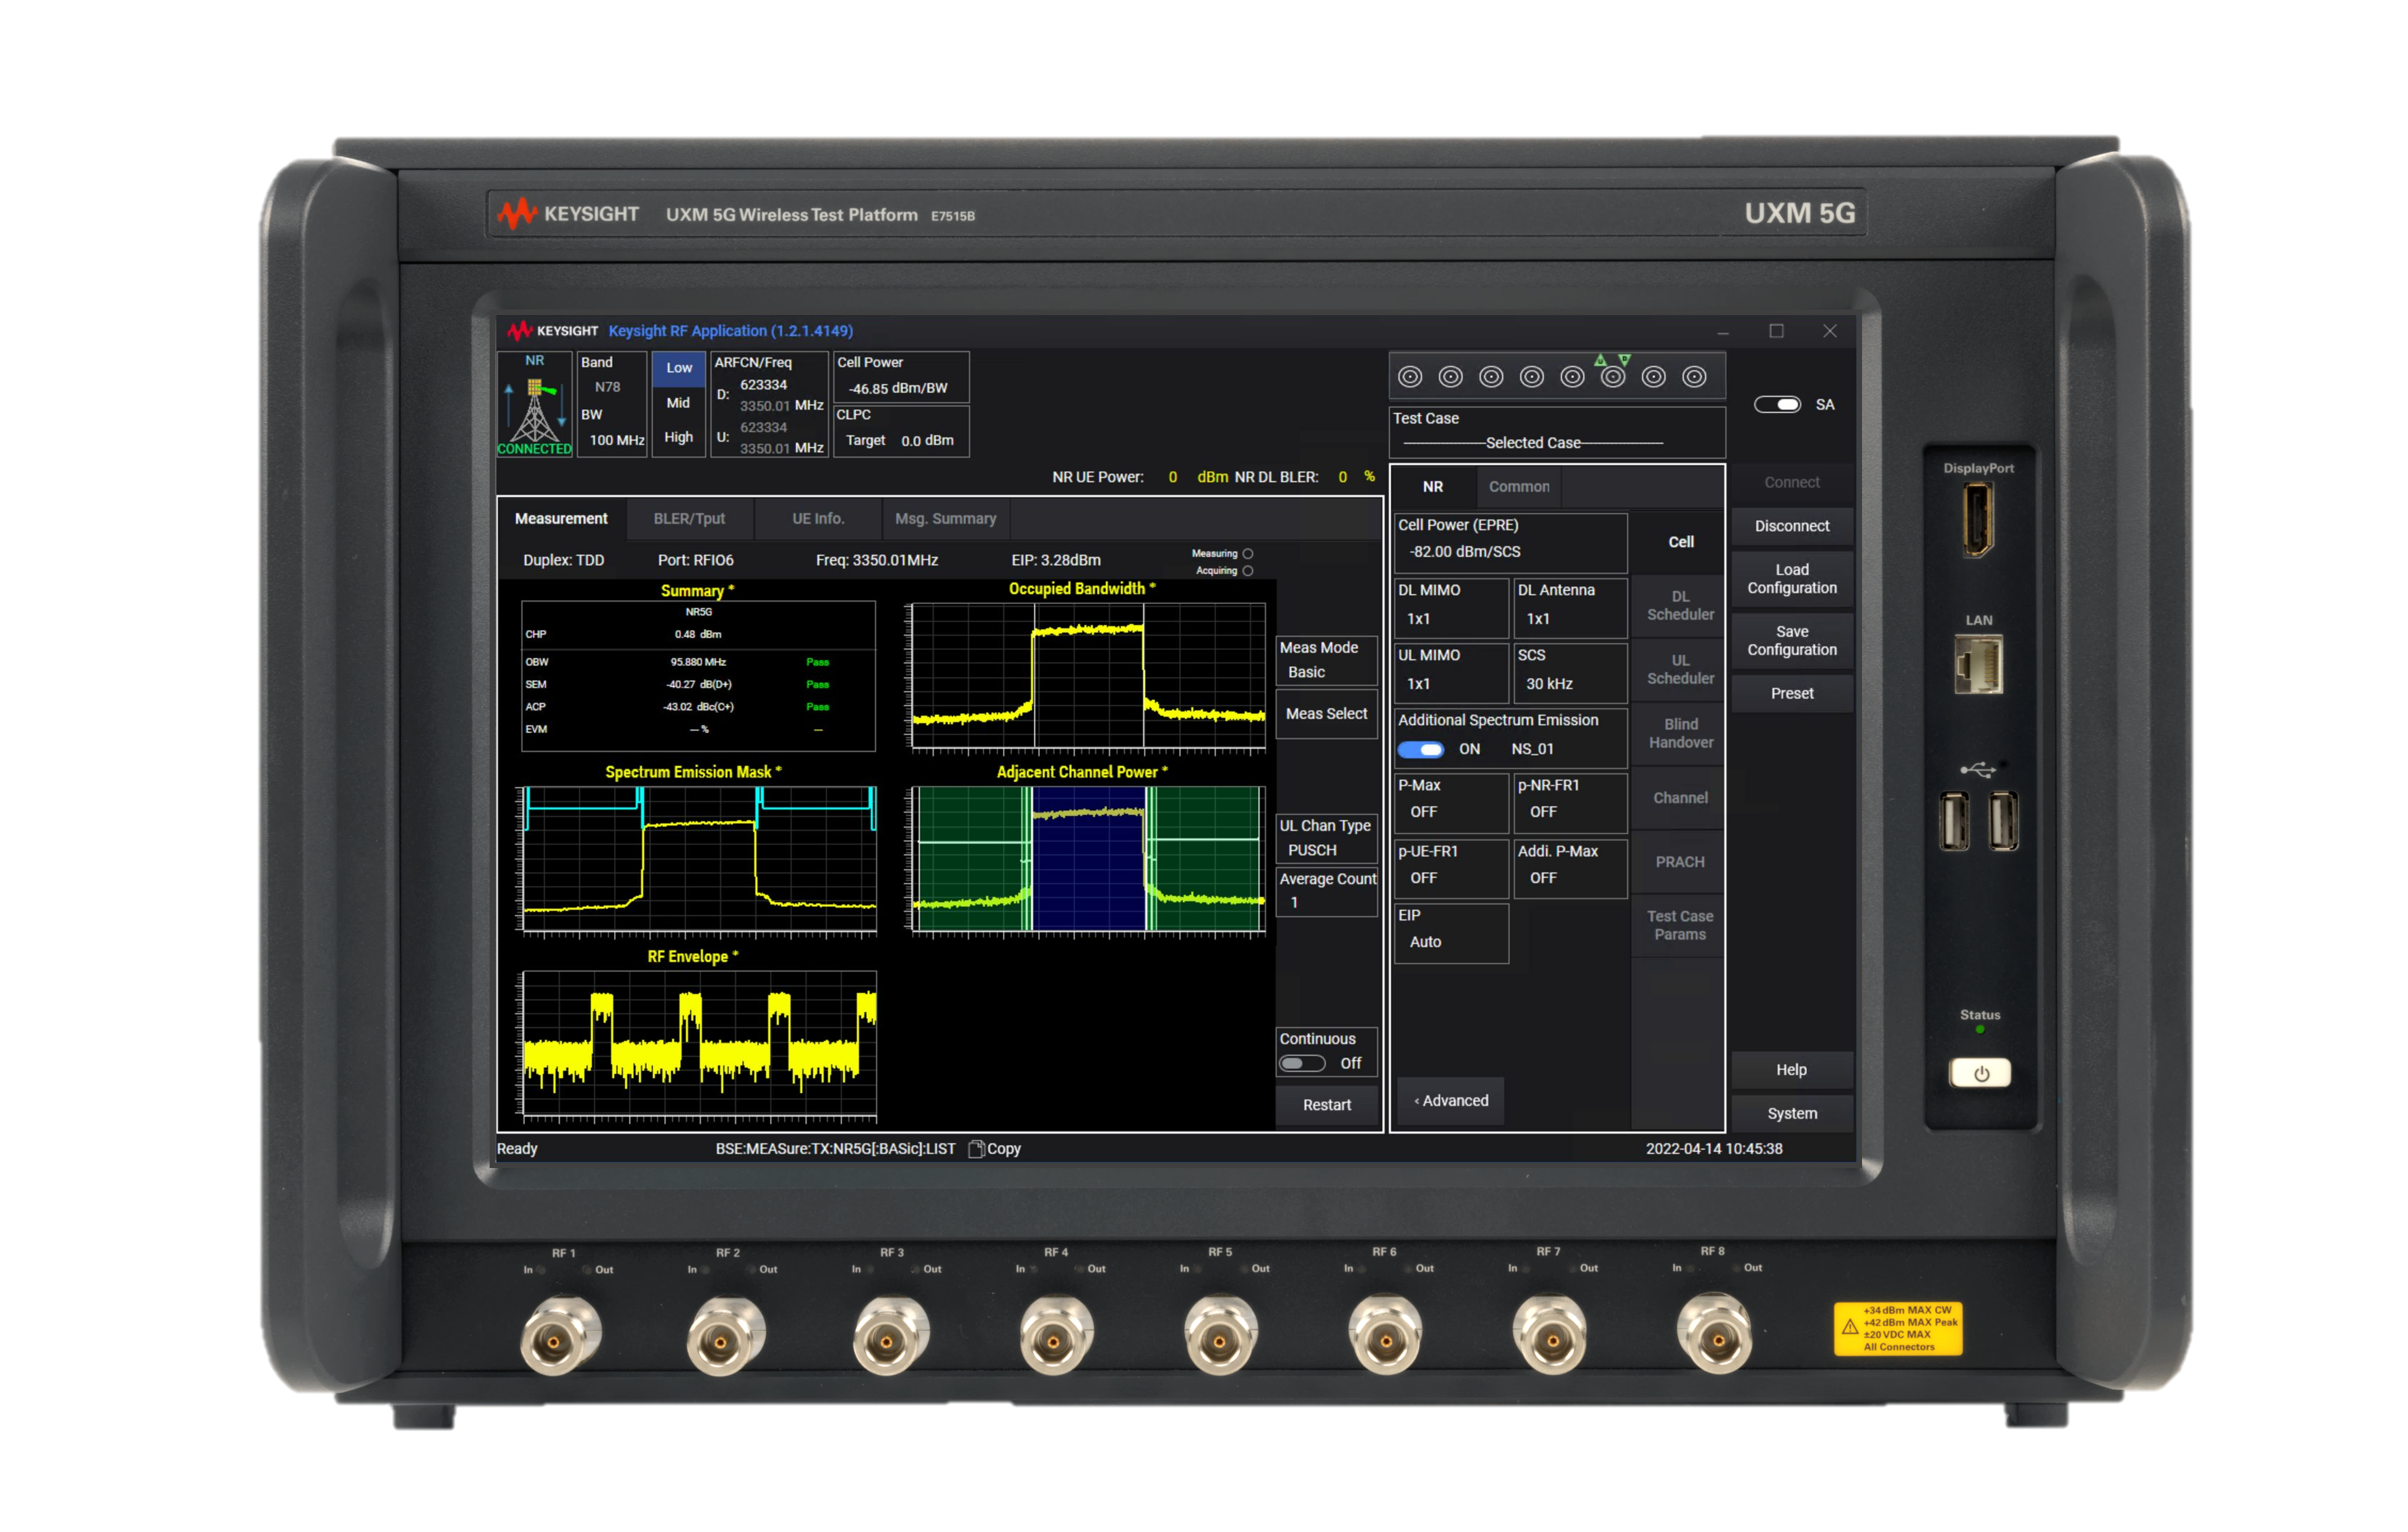Click the Save Configuration button
This screenshot has height=1532, width=2408.
pos(1791,641)
